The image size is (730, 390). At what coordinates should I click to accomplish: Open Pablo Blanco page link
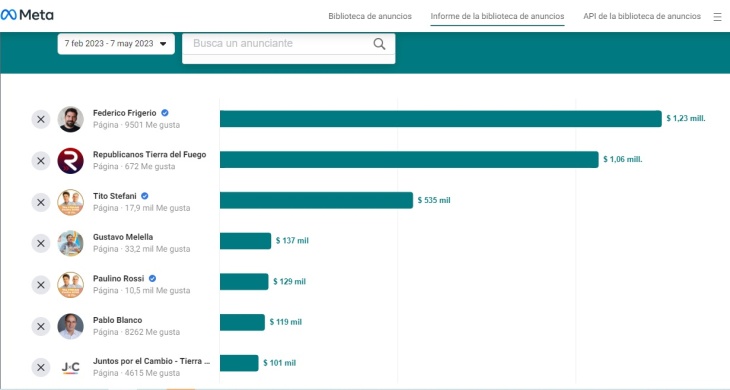pos(117,320)
